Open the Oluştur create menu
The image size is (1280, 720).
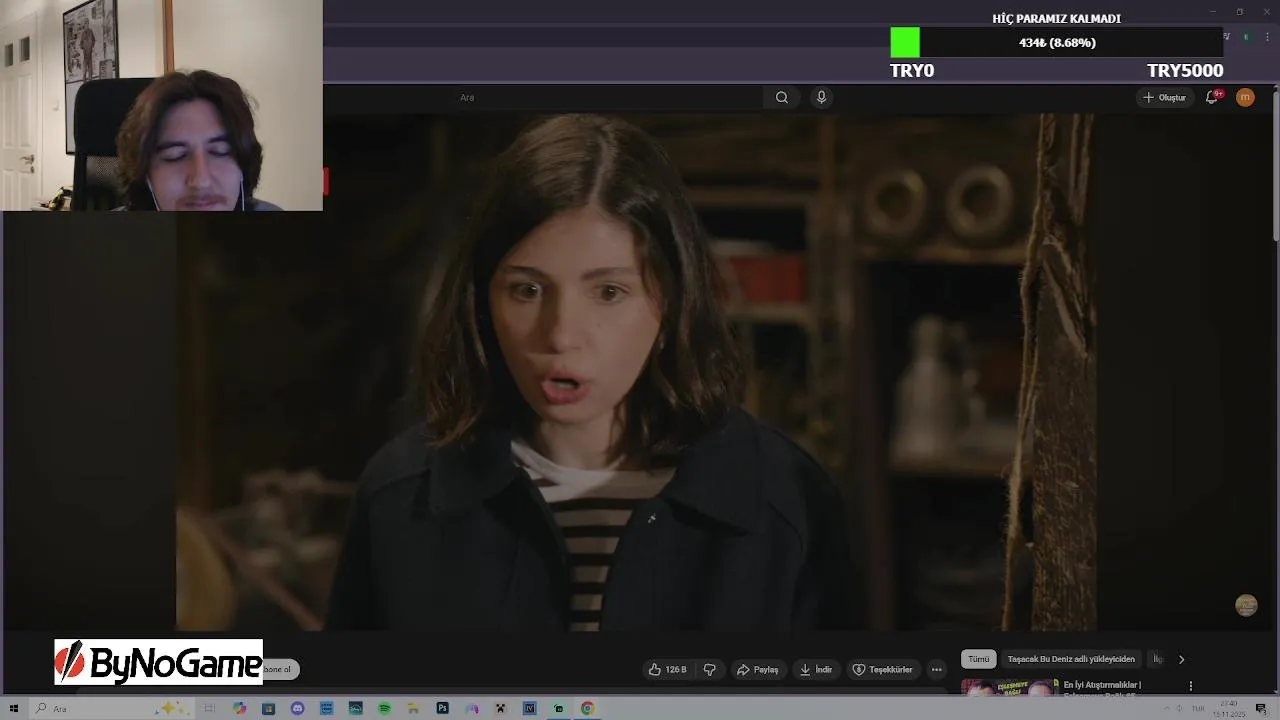[1164, 97]
